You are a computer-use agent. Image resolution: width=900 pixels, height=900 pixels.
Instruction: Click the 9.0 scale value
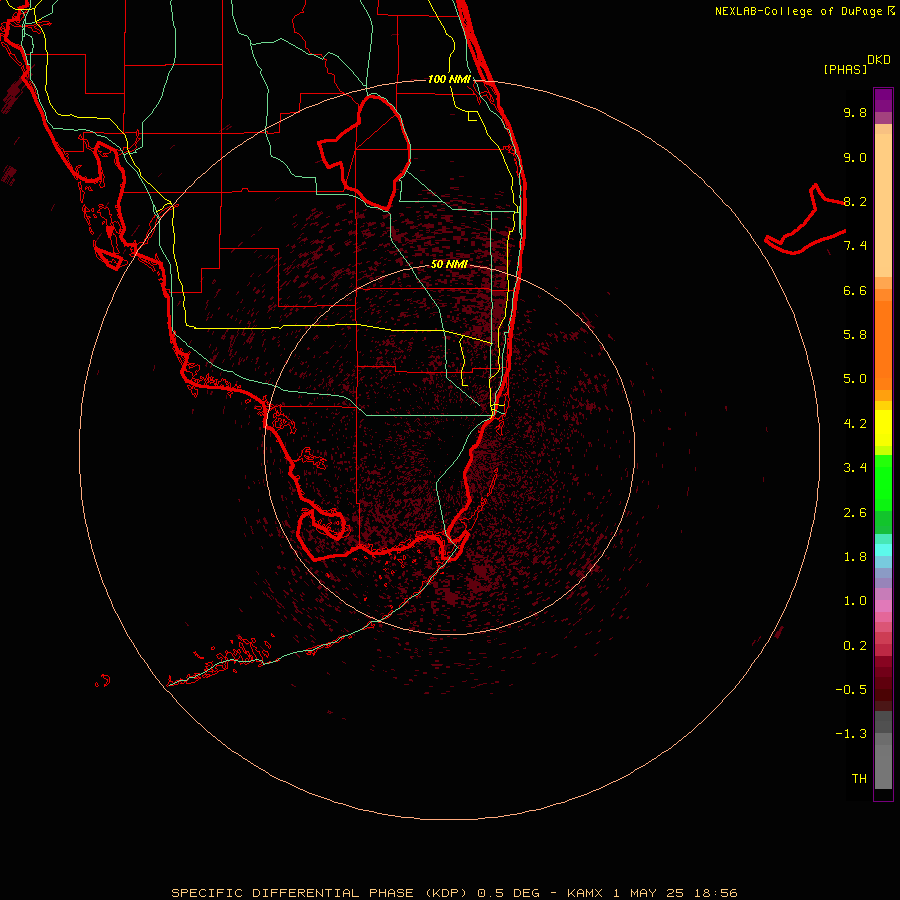[855, 157]
